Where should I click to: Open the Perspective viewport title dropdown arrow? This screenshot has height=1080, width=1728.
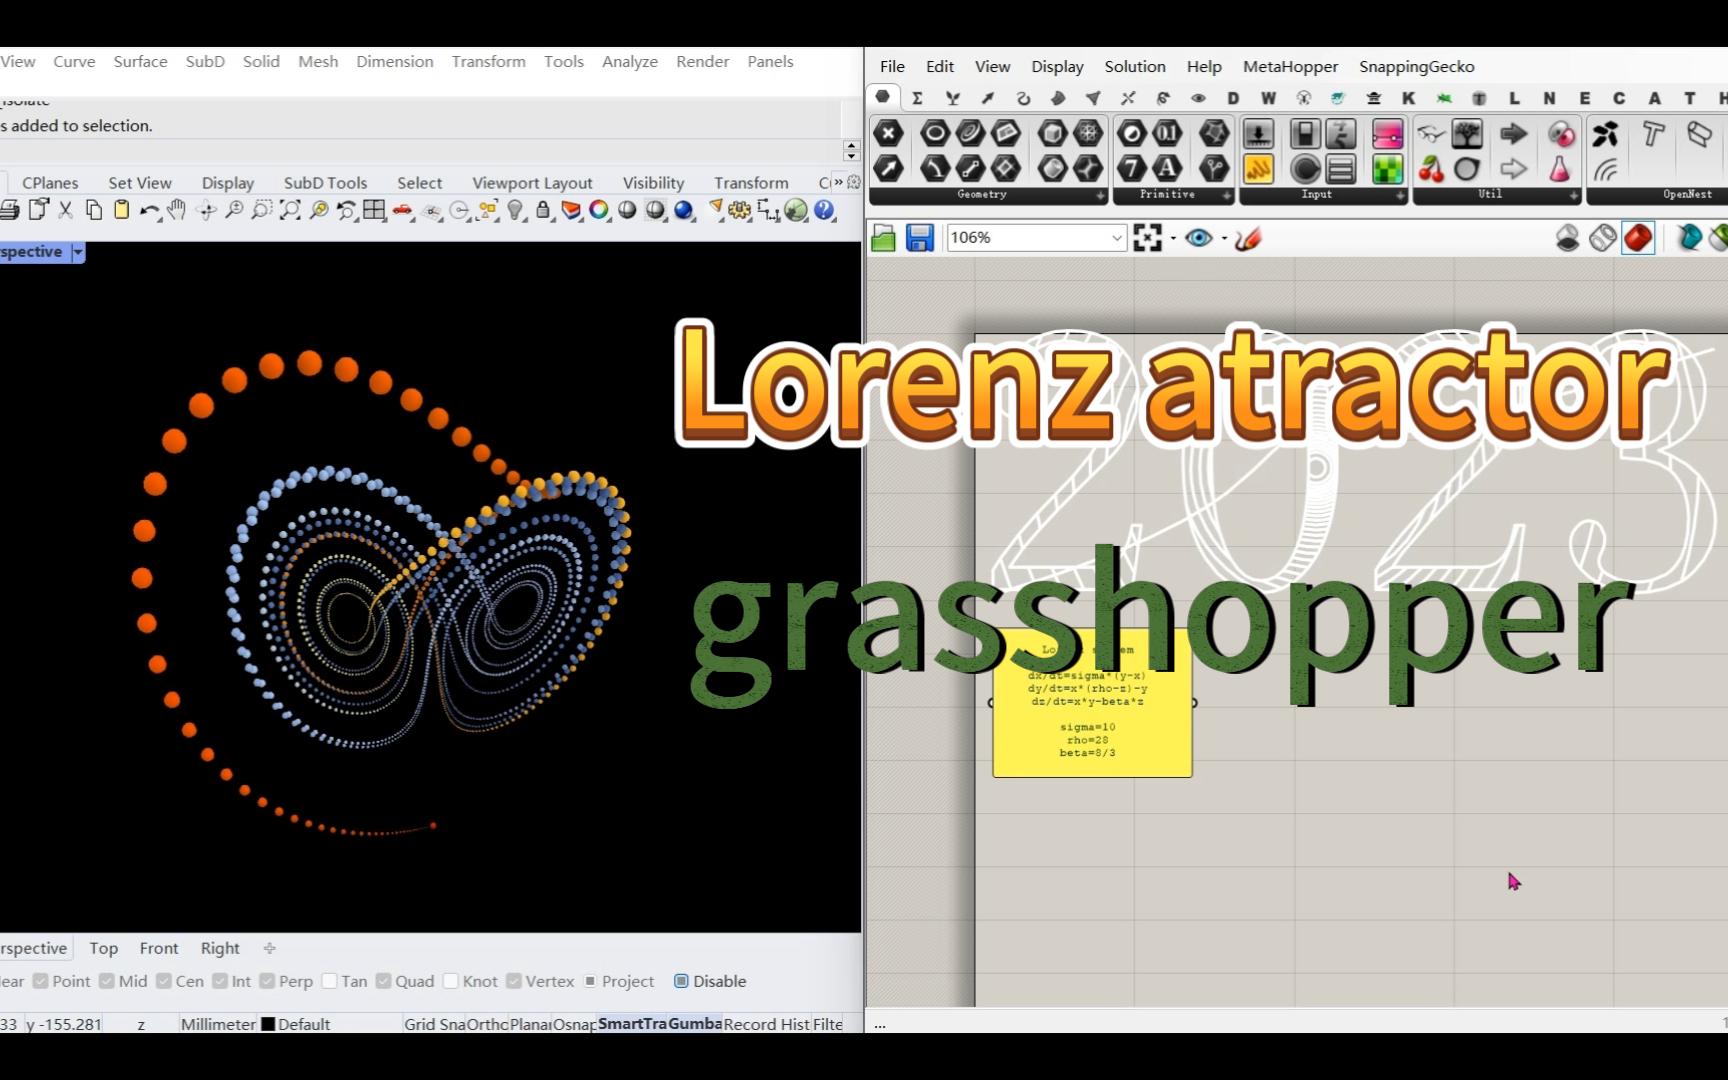click(x=78, y=252)
